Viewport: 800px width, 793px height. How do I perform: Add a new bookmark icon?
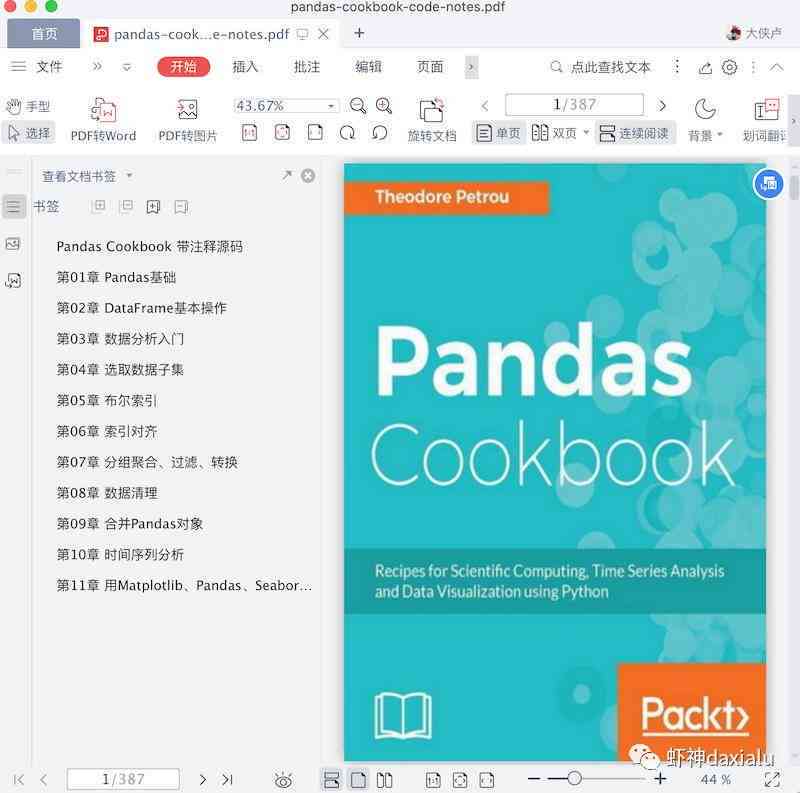point(153,207)
